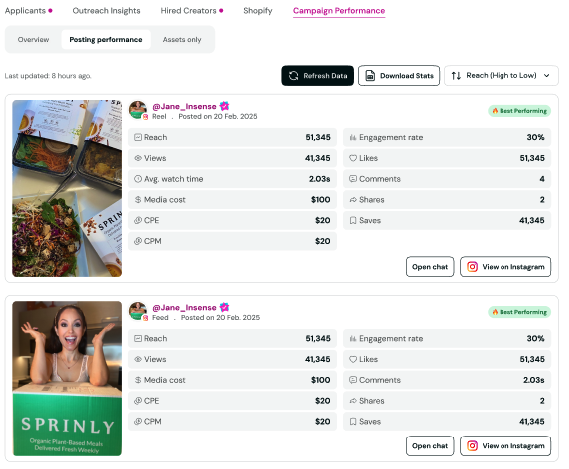
Task: Click the Download Stats button
Action: pyautogui.click(x=399, y=76)
